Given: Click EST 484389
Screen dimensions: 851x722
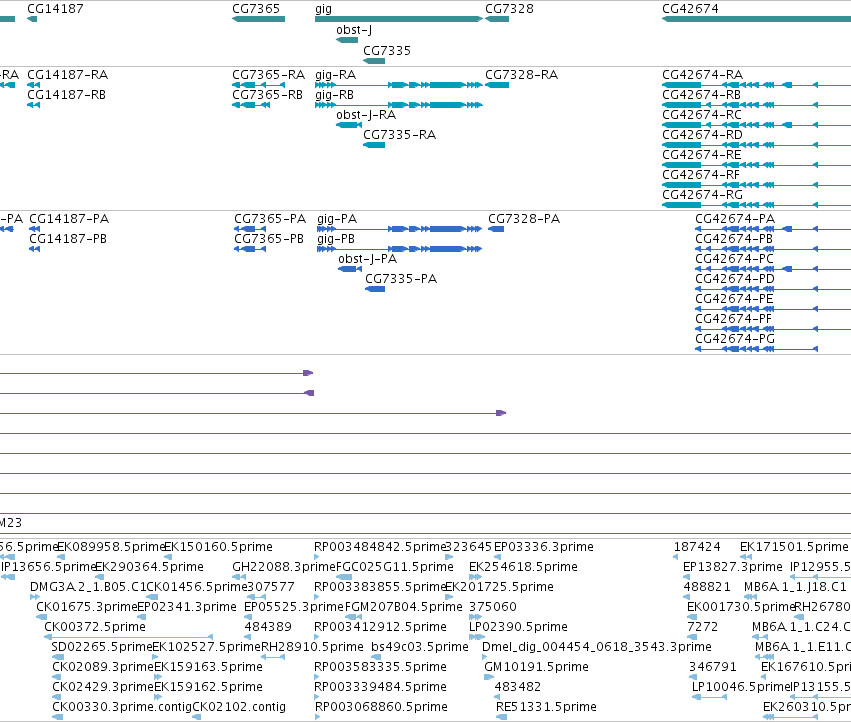Looking at the screenshot, I should point(268,626).
